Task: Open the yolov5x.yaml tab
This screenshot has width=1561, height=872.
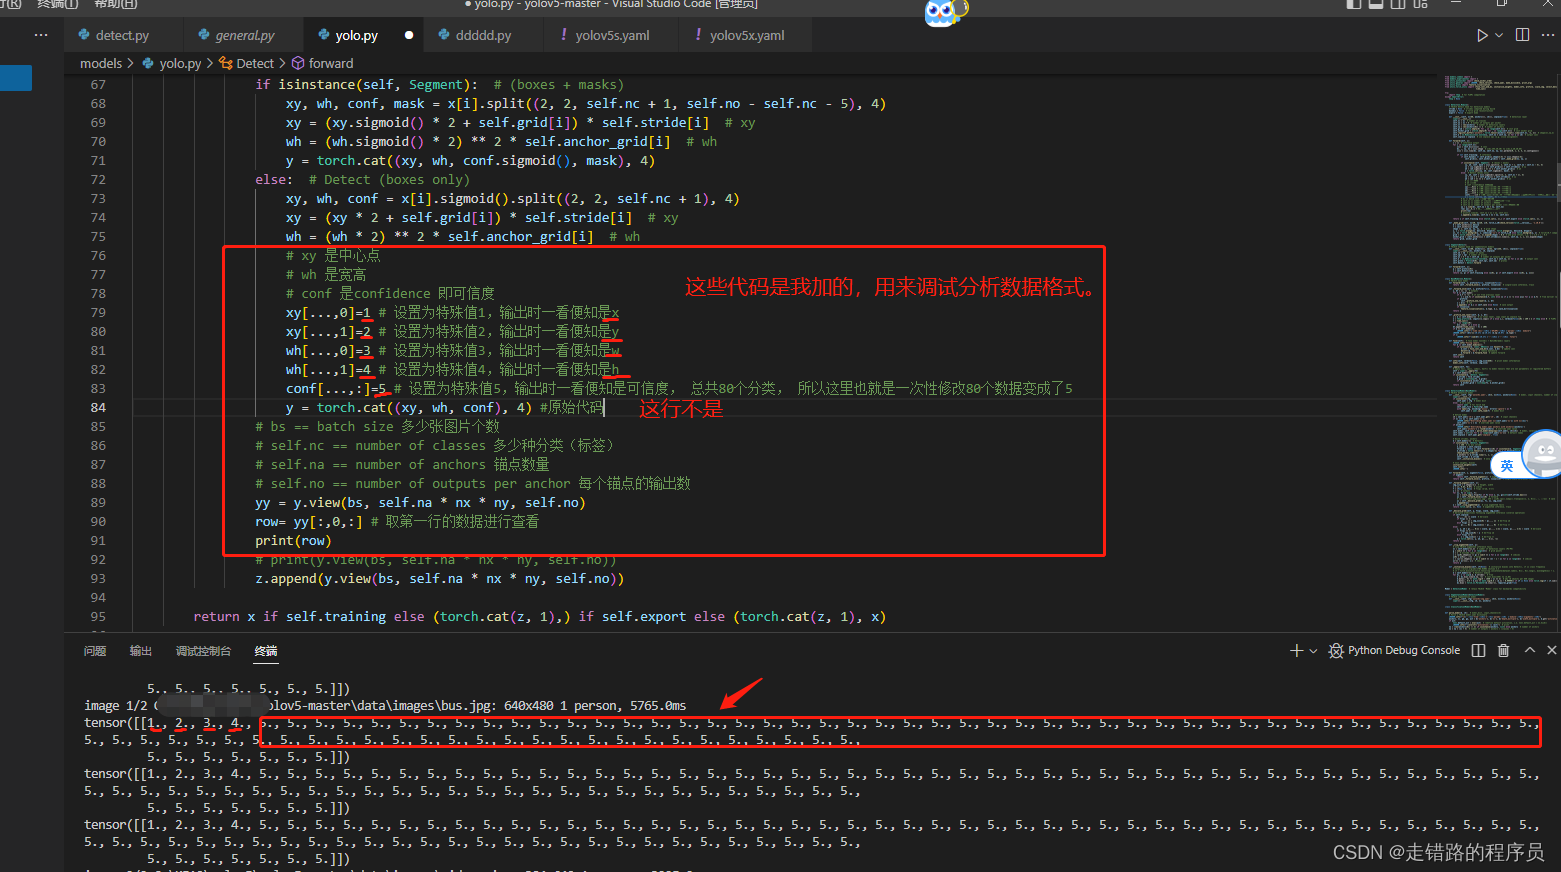Action: pos(747,35)
